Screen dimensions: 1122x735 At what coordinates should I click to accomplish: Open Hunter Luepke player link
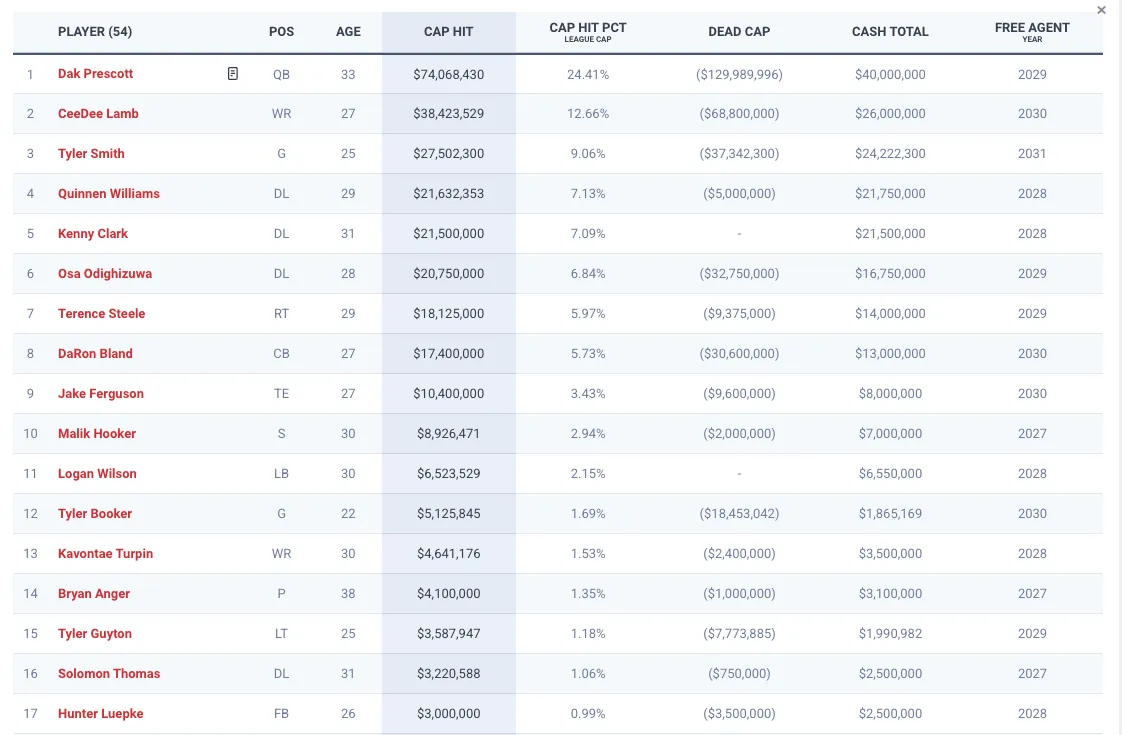[100, 714]
